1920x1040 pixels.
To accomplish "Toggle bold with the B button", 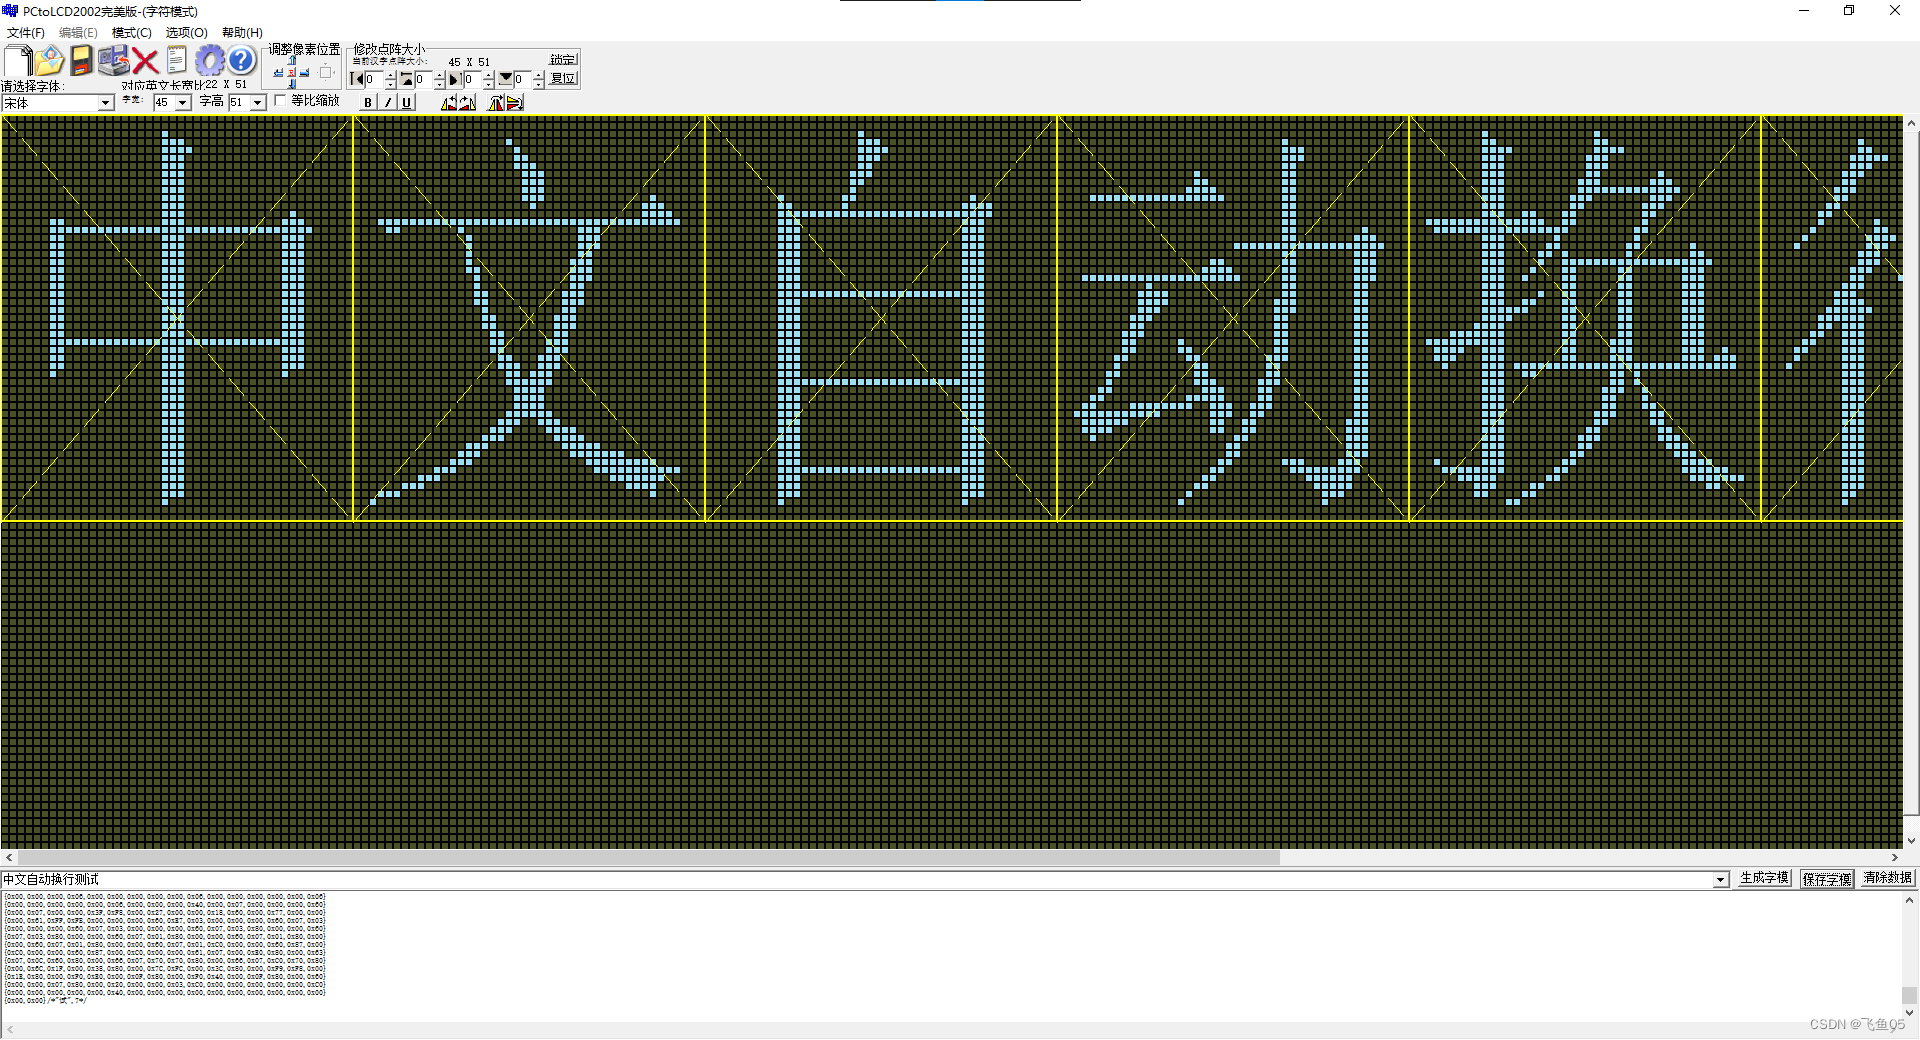I will tap(369, 102).
